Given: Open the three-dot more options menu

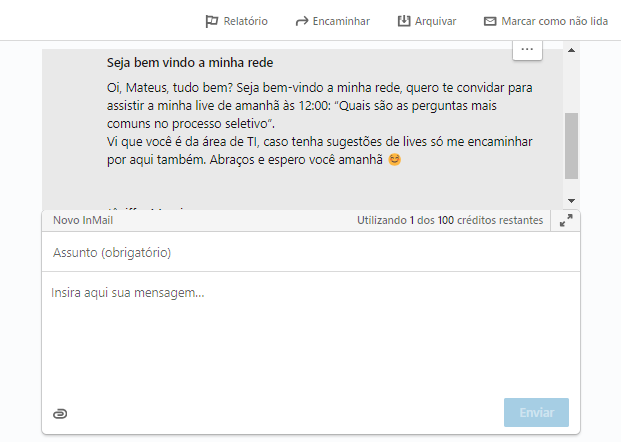Looking at the screenshot, I should [x=527, y=50].
